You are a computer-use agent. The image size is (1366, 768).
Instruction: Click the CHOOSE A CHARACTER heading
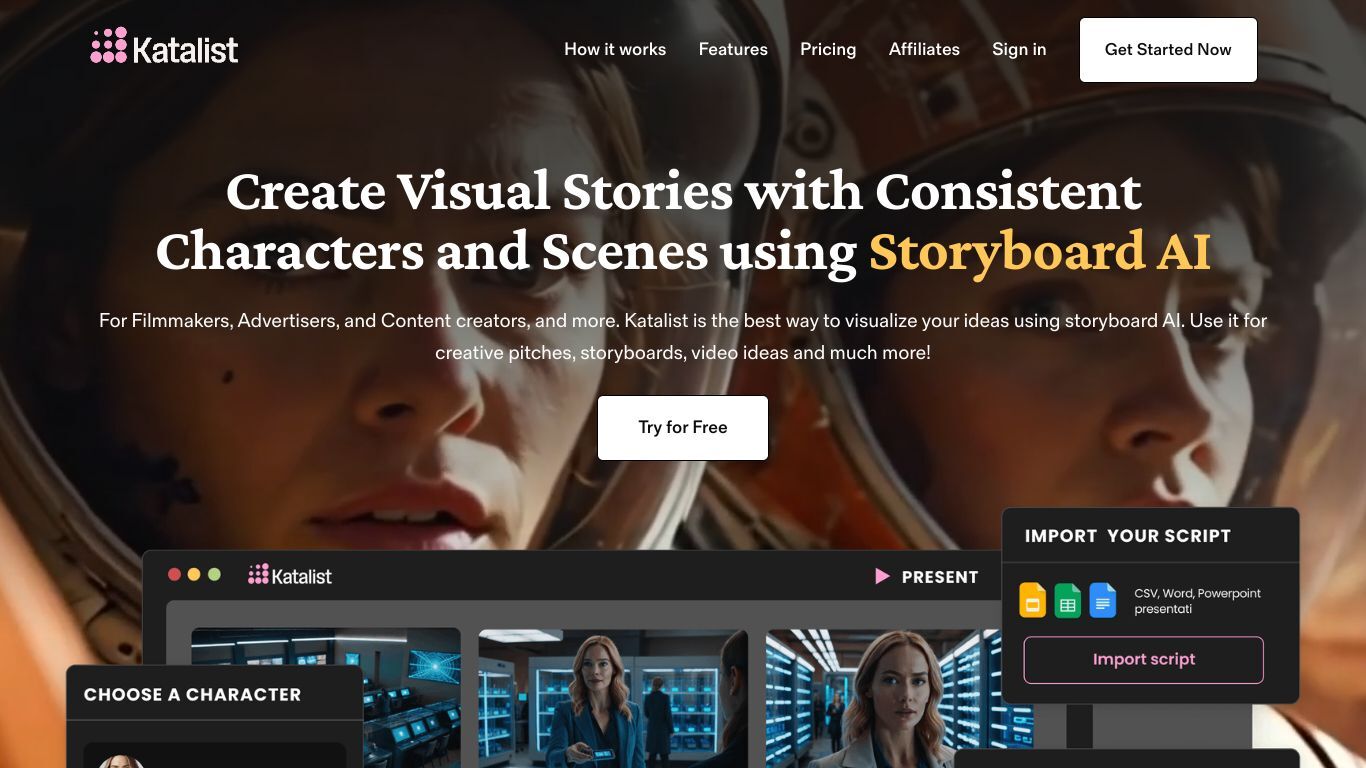[x=192, y=694]
